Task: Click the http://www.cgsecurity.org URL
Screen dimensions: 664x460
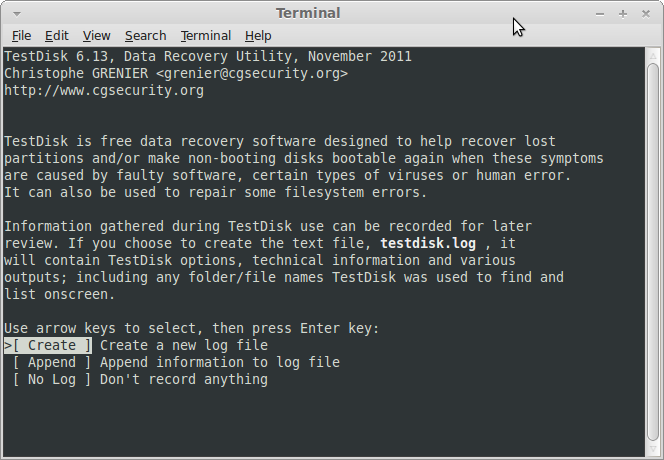Action: click(104, 91)
